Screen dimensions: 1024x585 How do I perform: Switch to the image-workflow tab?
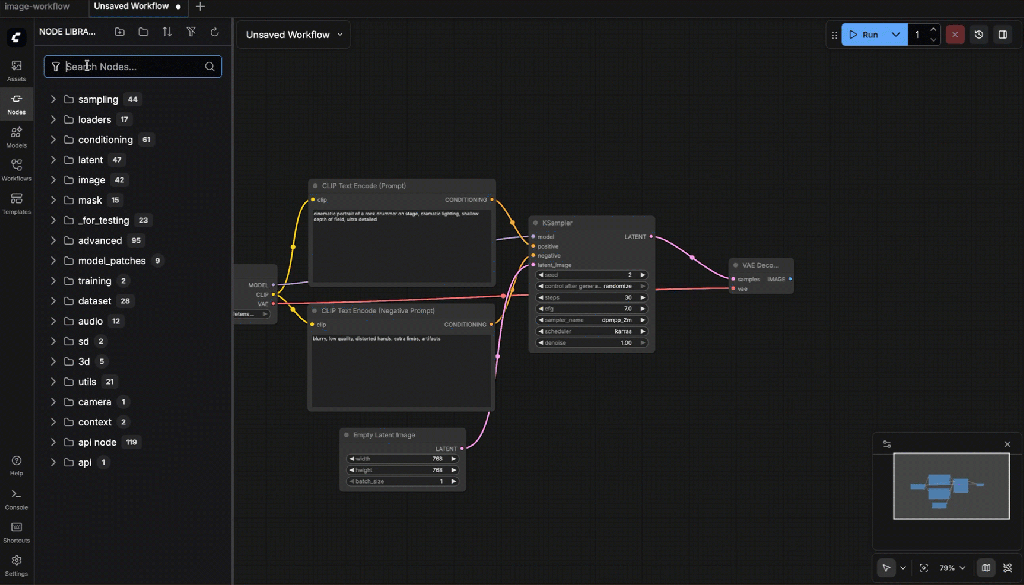38,6
